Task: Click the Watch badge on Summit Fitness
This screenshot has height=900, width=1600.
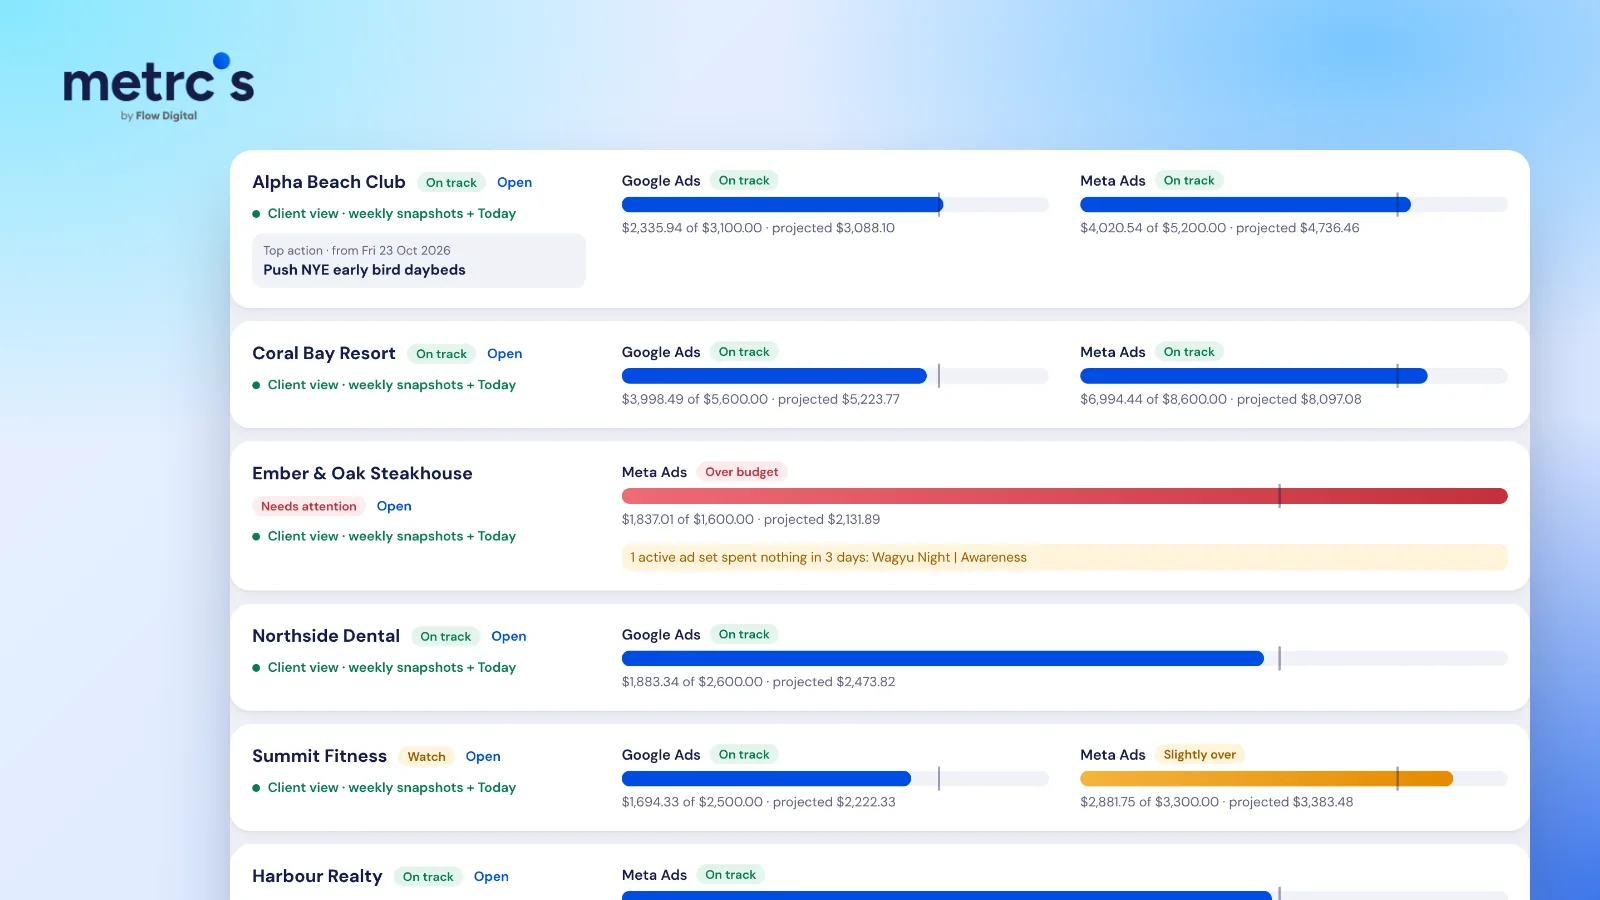Action: (426, 757)
